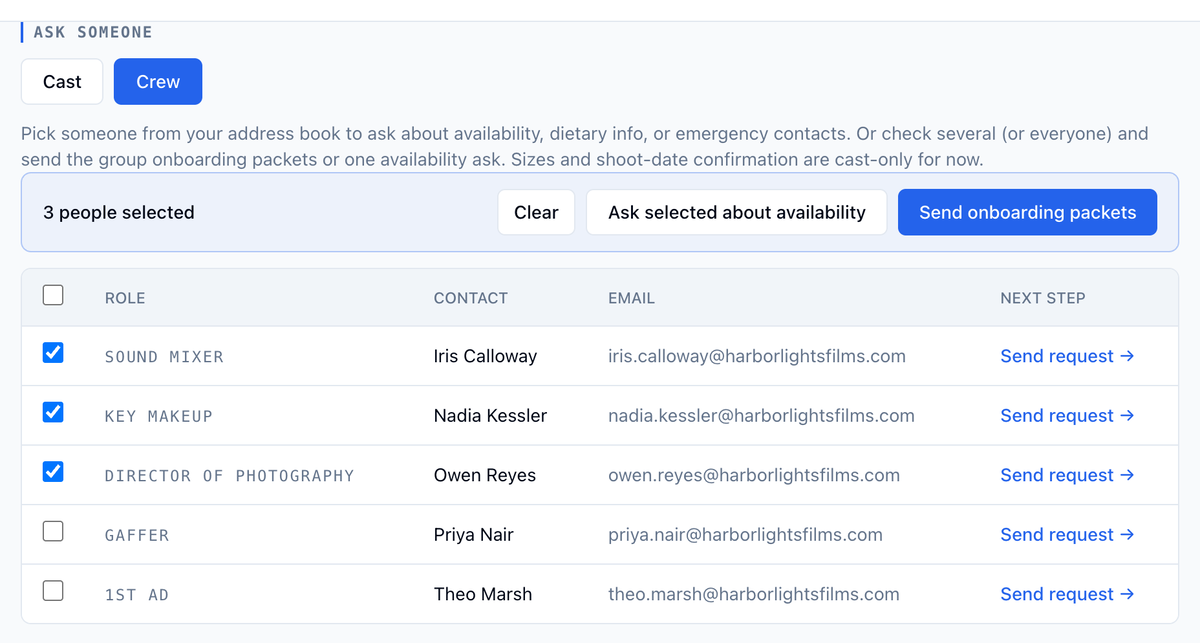Send onboarding packets to selected people
The image size is (1200, 643).
click(x=1027, y=212)
